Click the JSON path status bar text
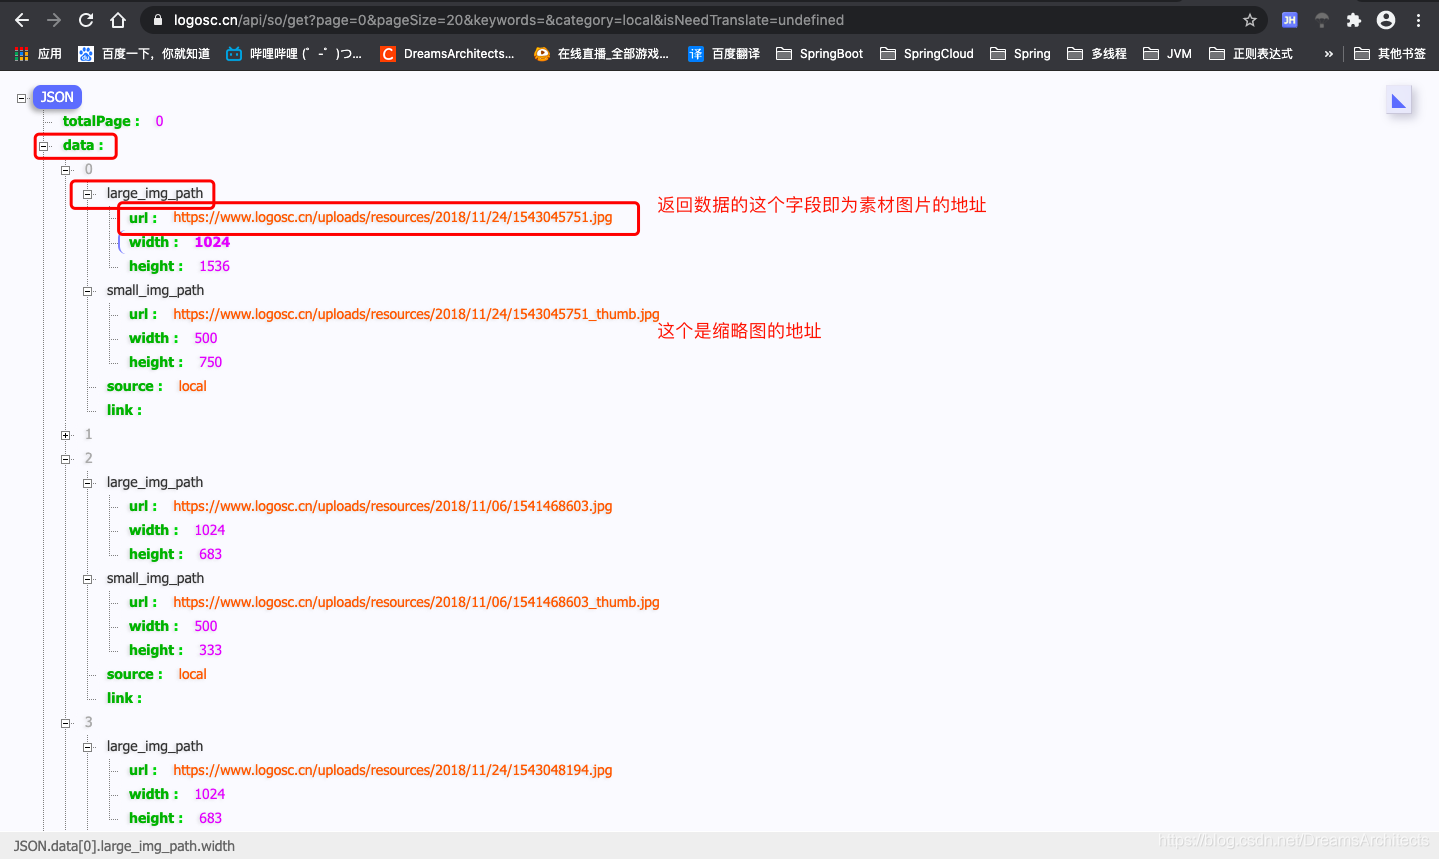This screenshot has width=1439, height=859. pyautogui.click(x=124, y=846)
